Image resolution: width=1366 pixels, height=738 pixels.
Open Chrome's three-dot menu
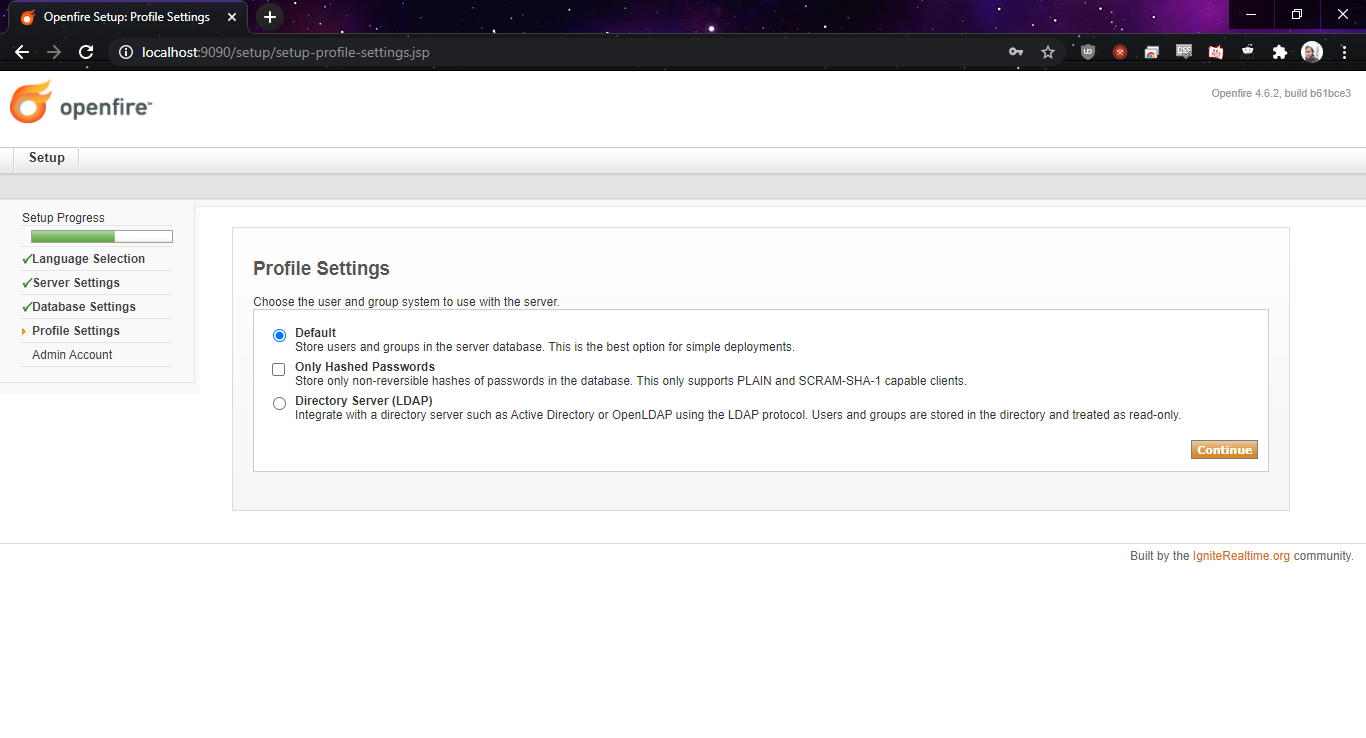pyautogui.click(x=1343, y=52)
